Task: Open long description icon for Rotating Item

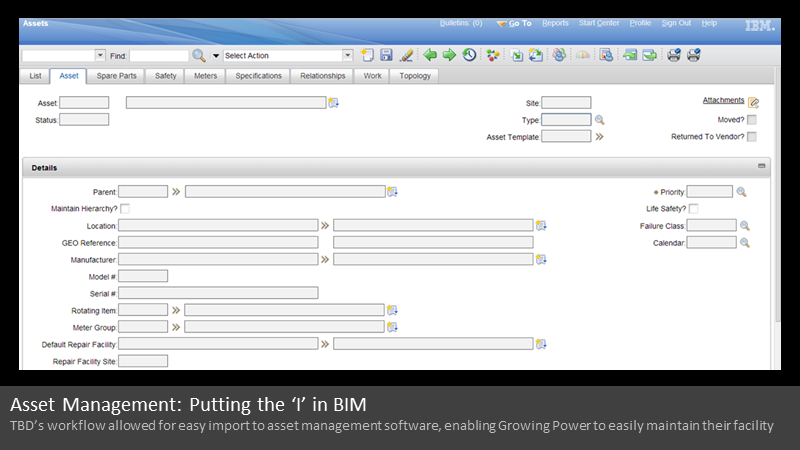Action: 392,310
